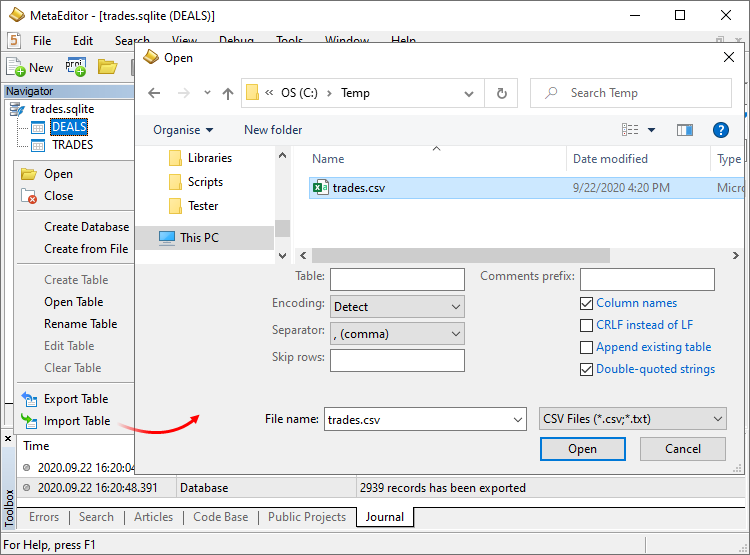
Task: Close the Toolbox panel with the x
Action: pos(8,438)
